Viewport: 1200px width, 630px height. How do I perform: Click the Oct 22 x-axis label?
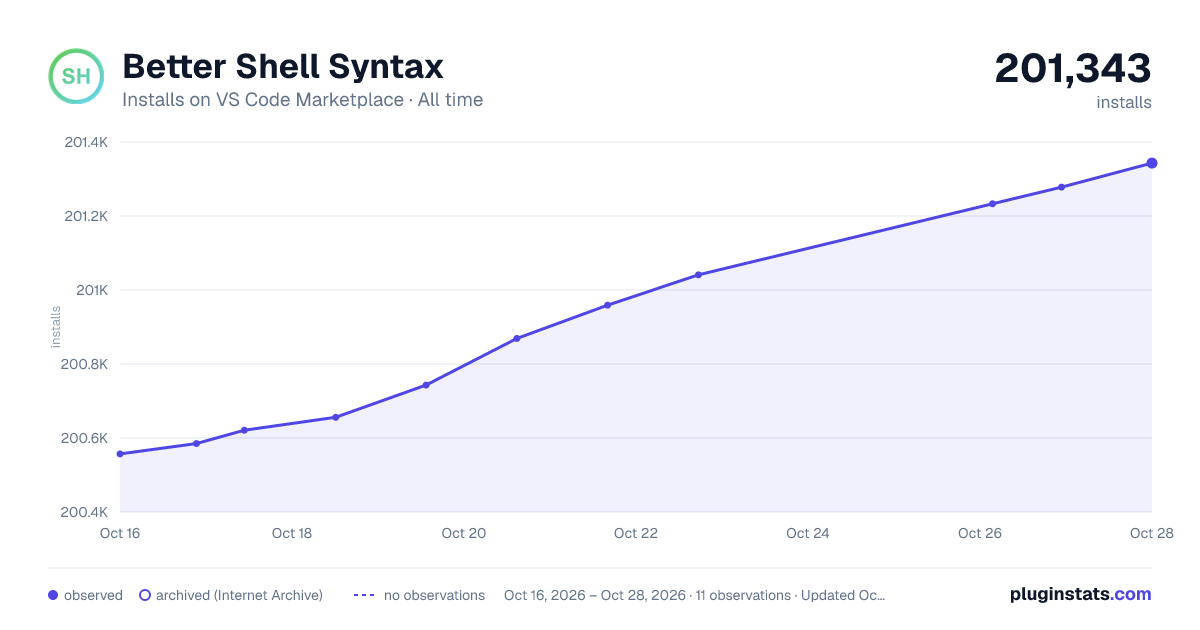tap(636, 533)
